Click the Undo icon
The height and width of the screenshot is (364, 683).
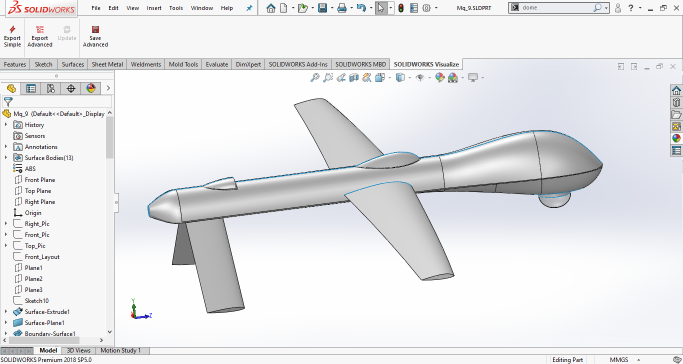pos(361,8)
